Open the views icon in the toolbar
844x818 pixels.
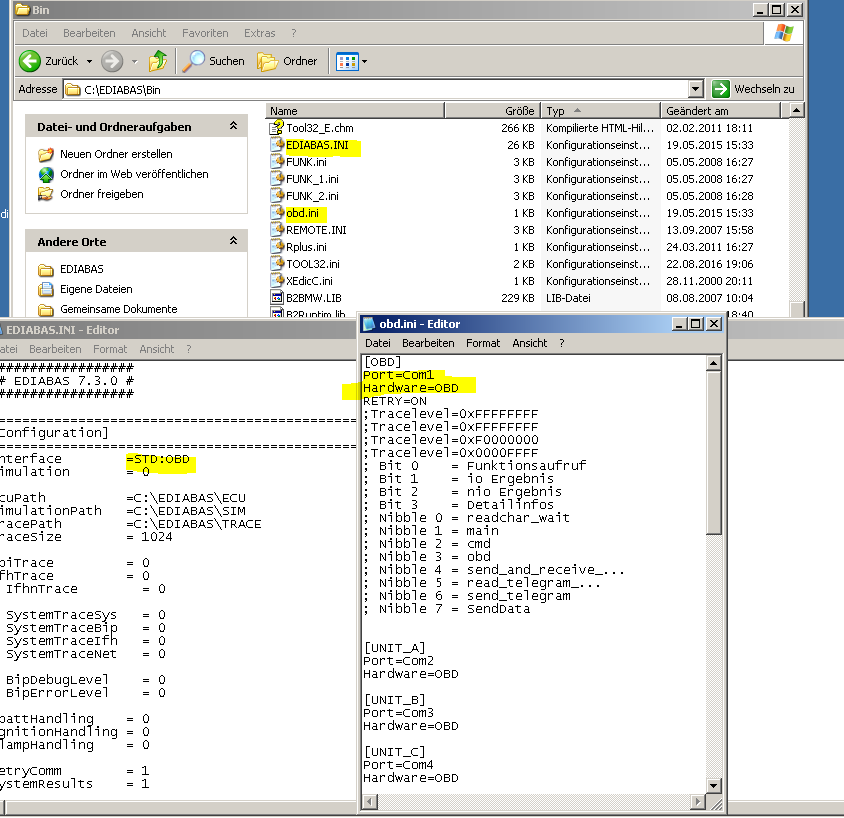[x=347, y=61]
